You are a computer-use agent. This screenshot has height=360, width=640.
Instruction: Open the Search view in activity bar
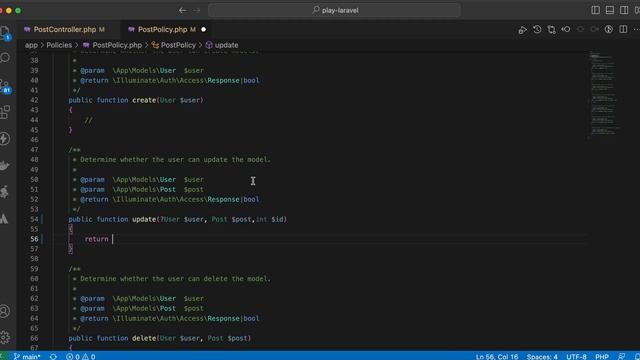pos(5,58)
